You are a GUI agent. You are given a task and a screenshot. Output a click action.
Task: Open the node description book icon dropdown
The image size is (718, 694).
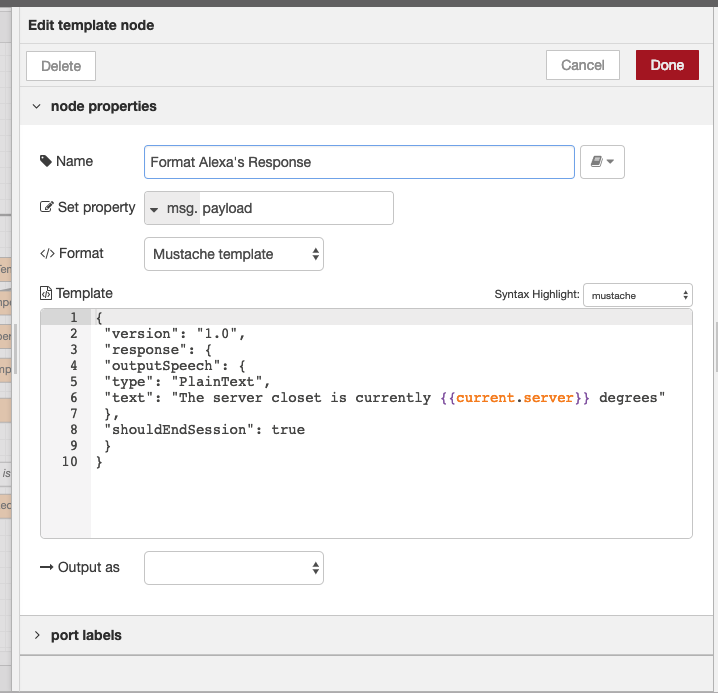tap(602, 162)
